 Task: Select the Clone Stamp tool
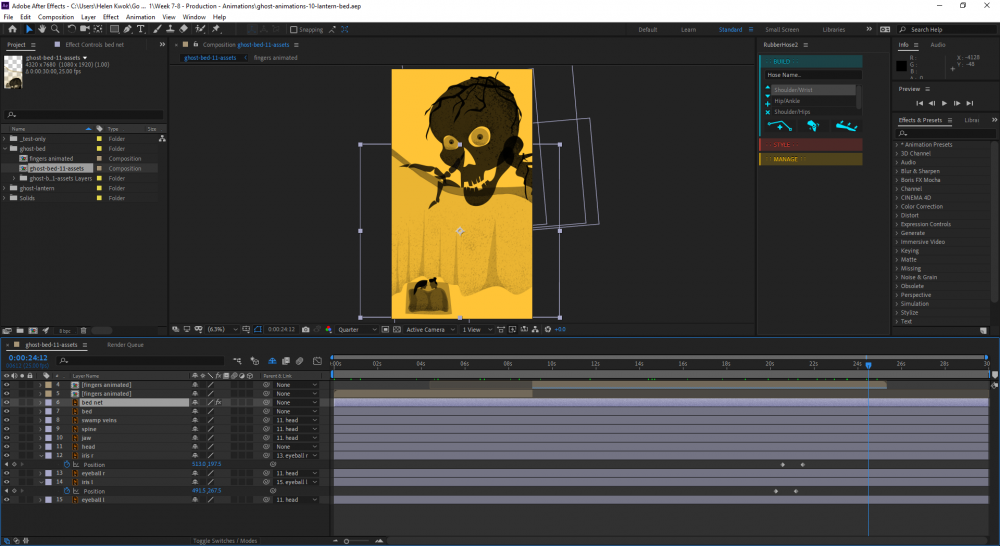click(x=170, y=29)
